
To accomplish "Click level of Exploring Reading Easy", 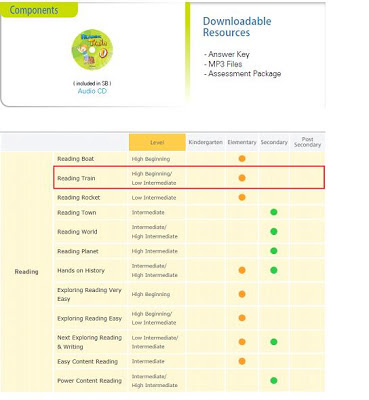I will point(154,318).
